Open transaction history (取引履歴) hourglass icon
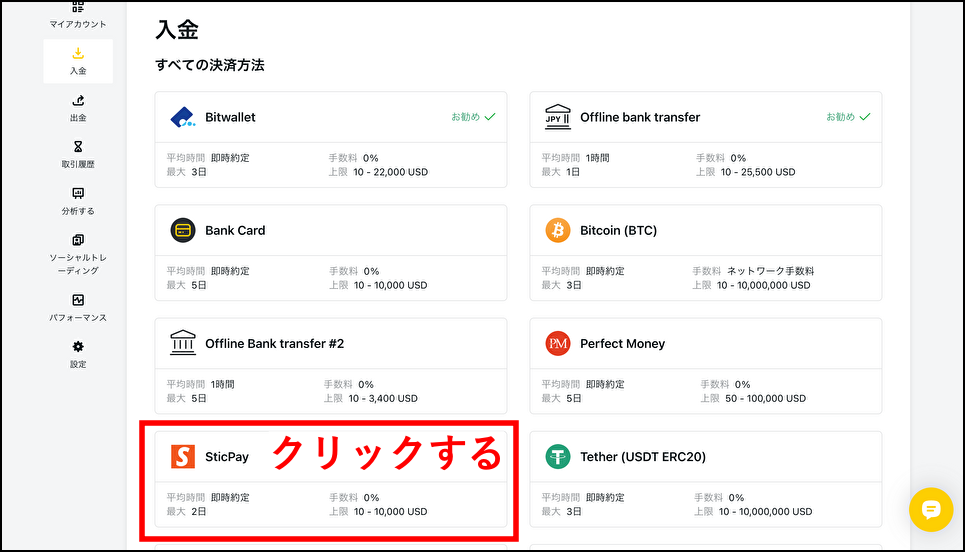The width and height of the screenshot is (965, 552). tap(78, 146)
